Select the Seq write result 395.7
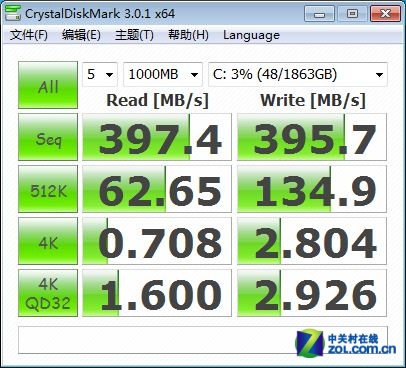Screen dimensions: 406x368 (x=312, y=137)
